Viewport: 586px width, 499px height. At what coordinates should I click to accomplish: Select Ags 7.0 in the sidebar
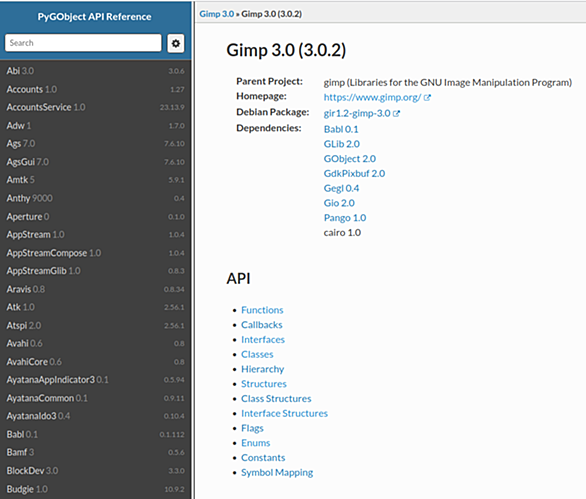(95, 144)
